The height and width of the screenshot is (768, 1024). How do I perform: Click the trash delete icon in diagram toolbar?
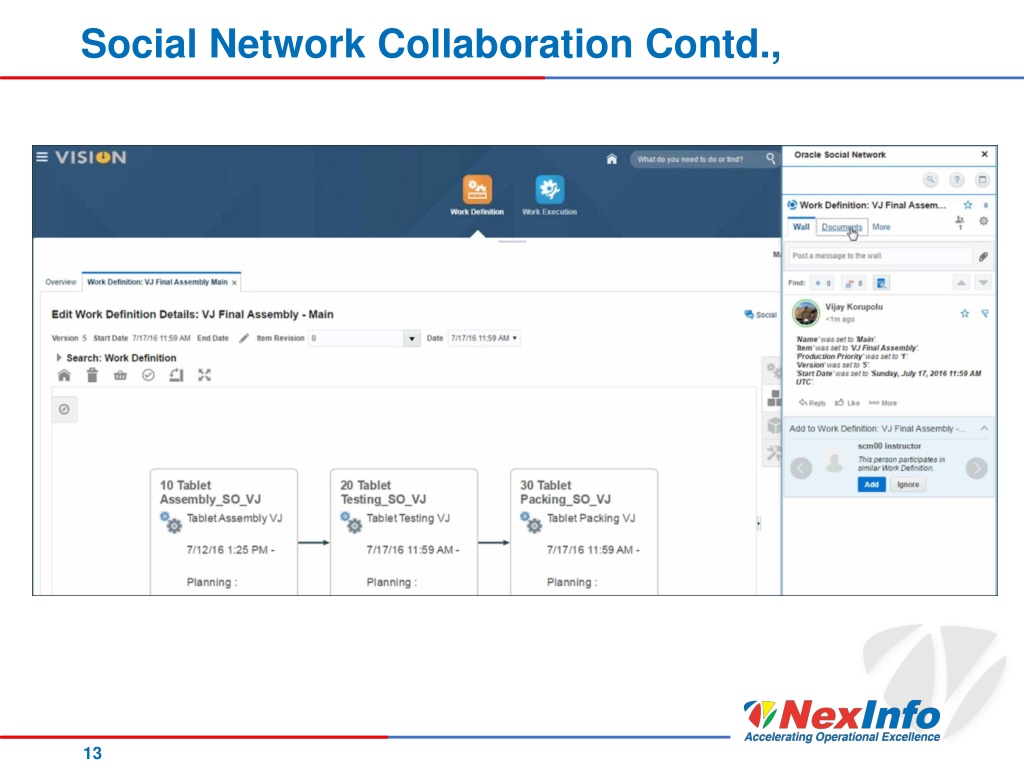tap(92, 375)
